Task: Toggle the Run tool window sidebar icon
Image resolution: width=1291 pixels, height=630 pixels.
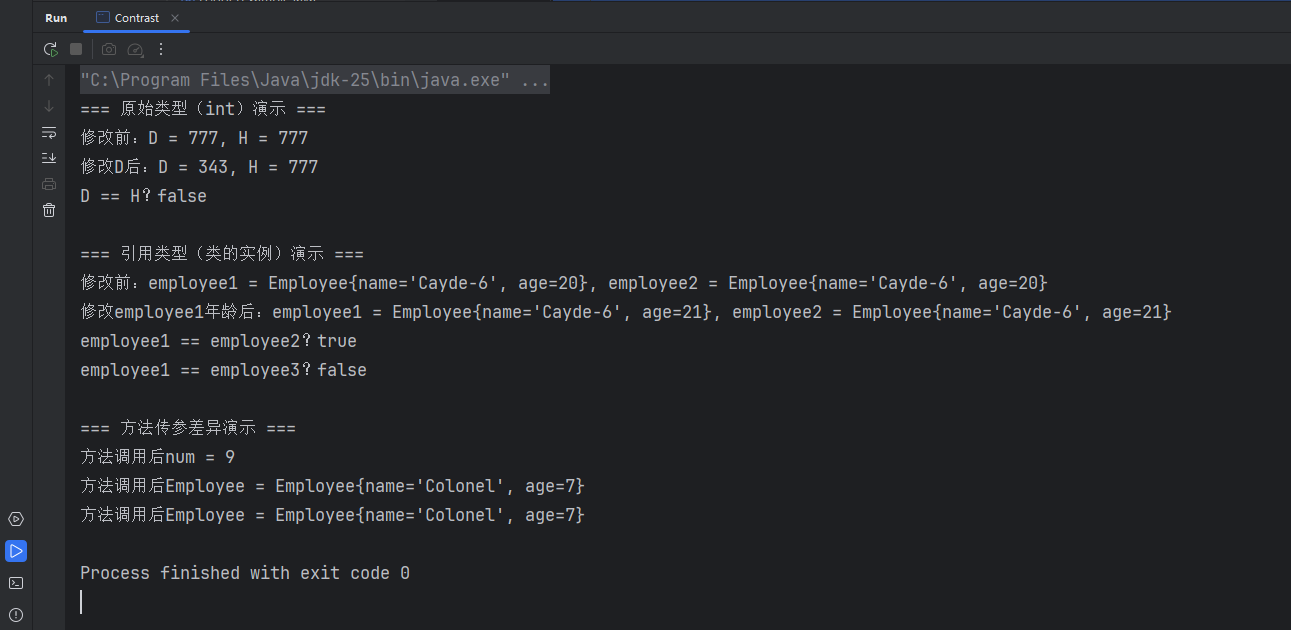Action: [16, 551]
